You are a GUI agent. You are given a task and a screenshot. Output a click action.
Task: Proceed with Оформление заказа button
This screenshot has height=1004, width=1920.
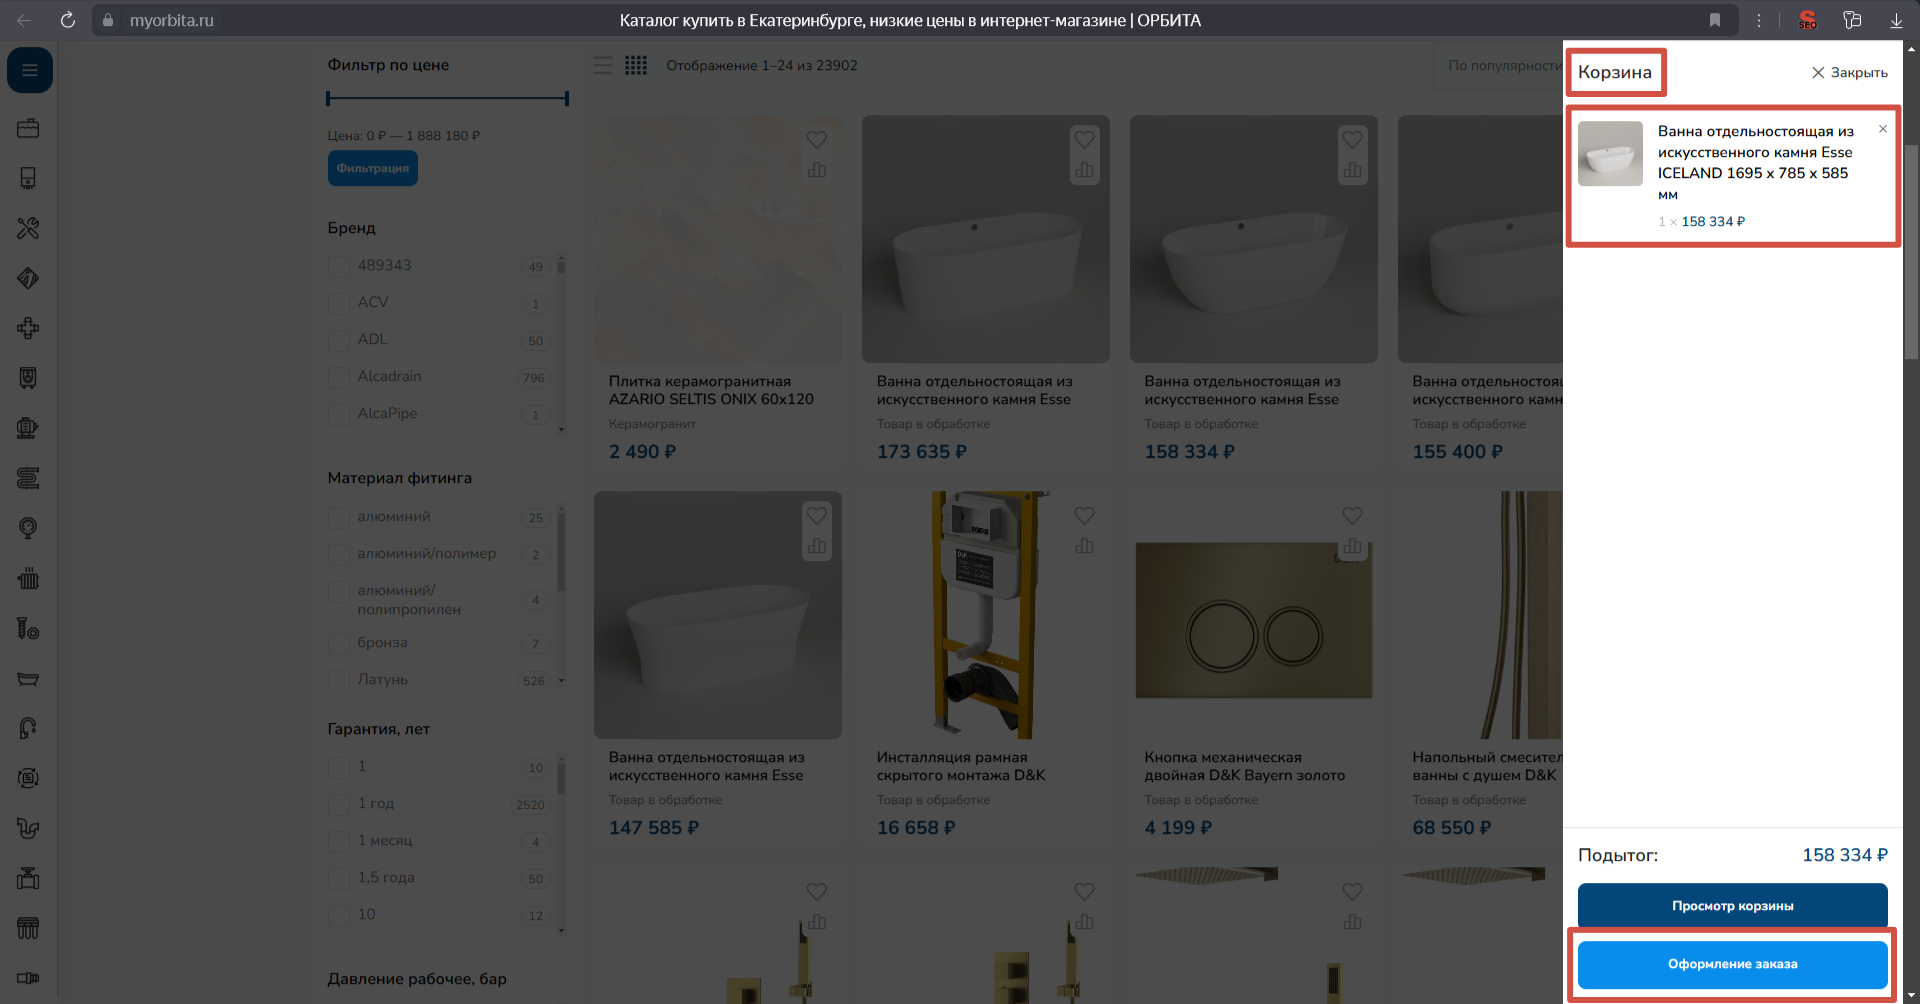(1732, 964)
